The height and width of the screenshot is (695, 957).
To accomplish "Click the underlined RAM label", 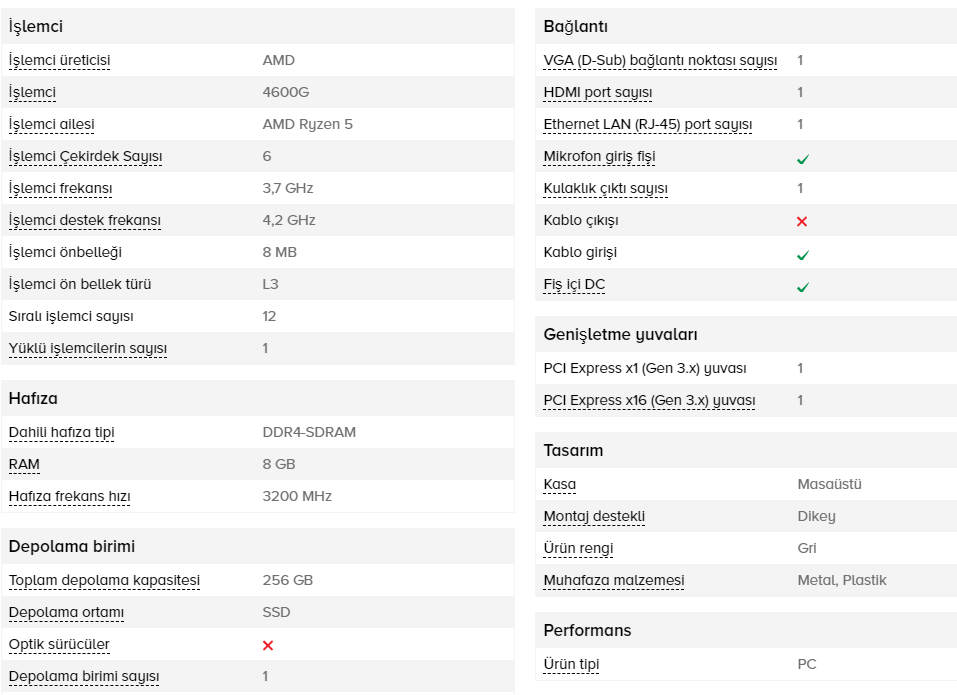I will (24, 464).
